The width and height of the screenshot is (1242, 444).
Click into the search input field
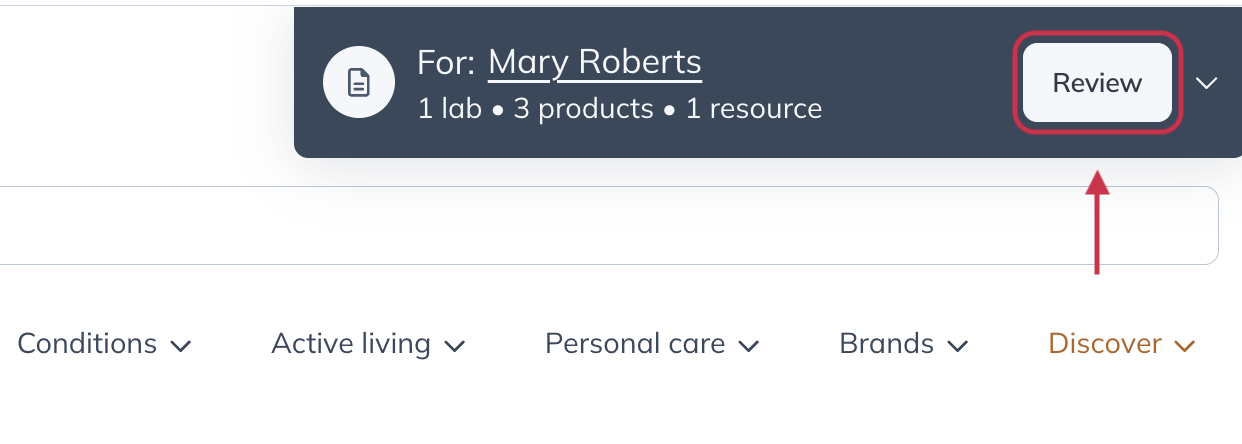[x=600, y=225]
